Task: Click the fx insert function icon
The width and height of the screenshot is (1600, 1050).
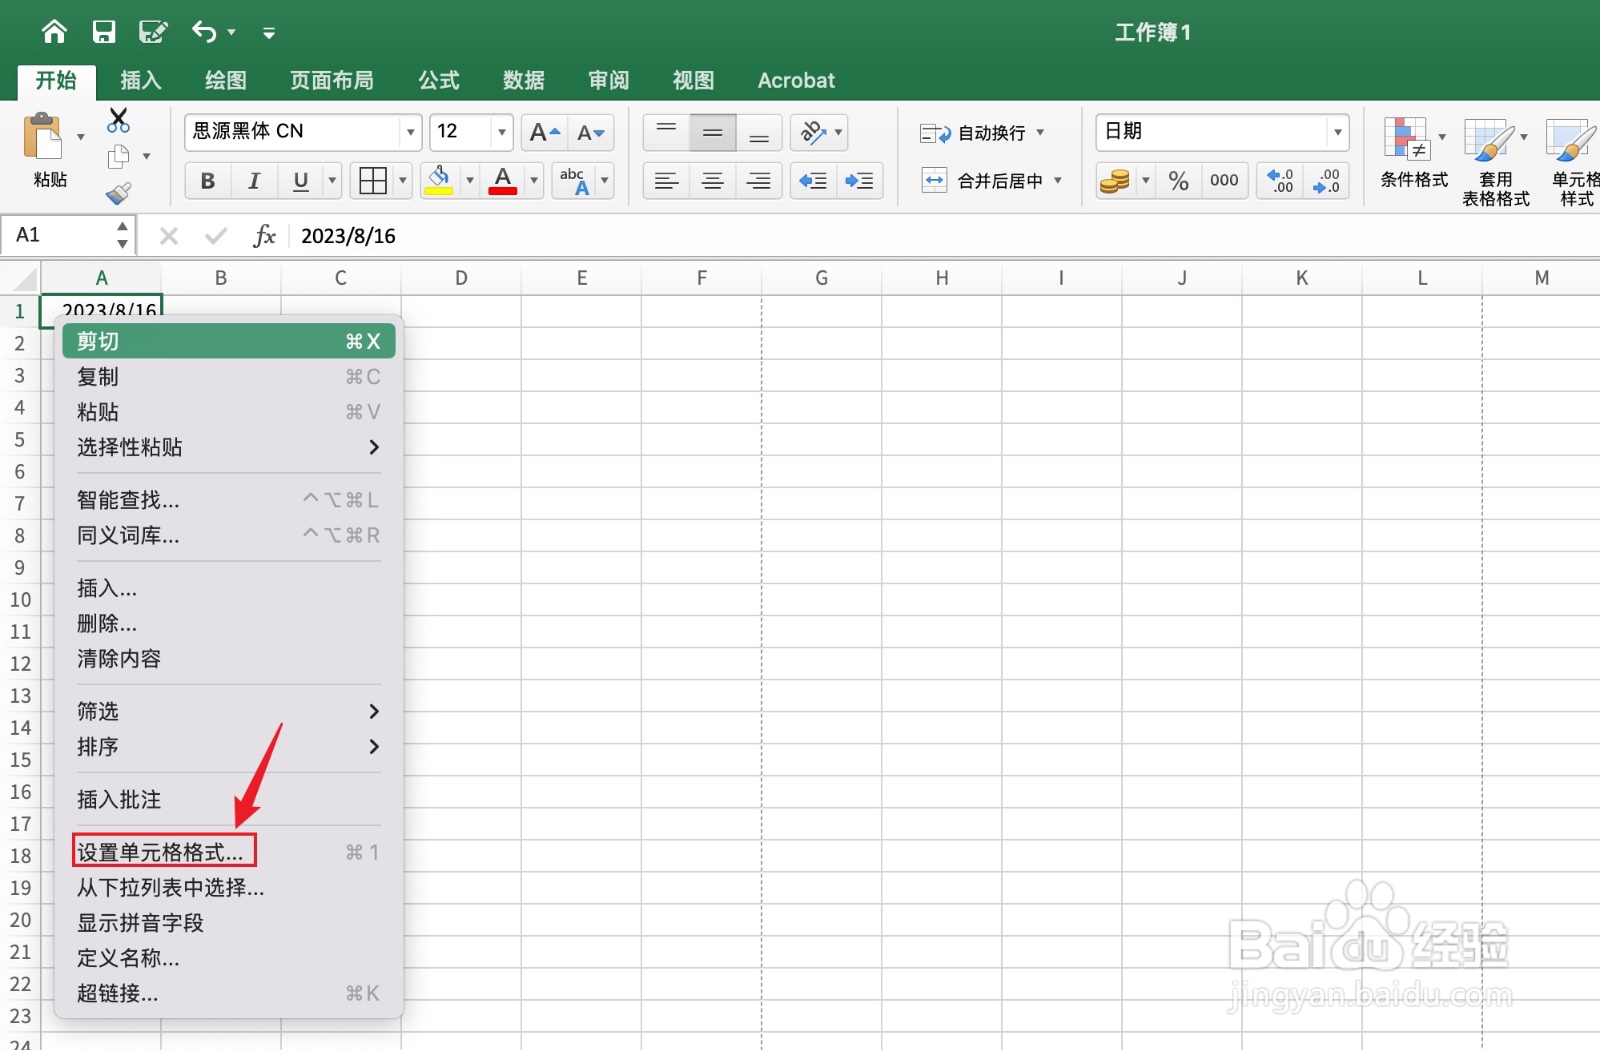Action: coord(265,236)
